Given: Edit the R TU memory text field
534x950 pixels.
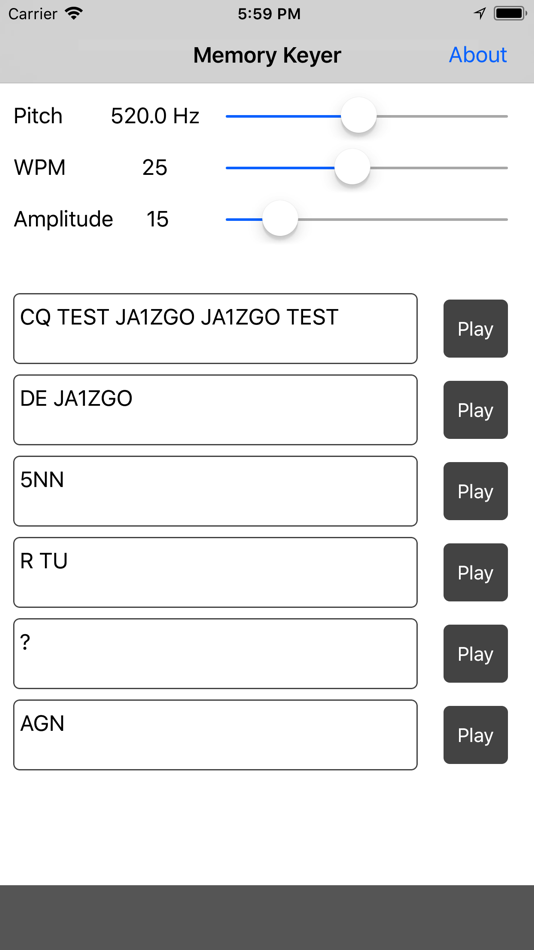Looking at the screenshot, I should (215, 572).
